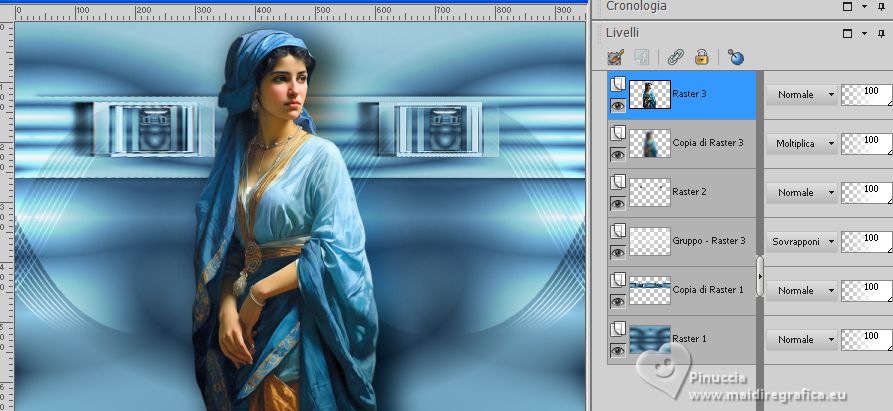The image size is (893, 411).
Task: Maximize the Livelli palette
Action: point(847,34)
